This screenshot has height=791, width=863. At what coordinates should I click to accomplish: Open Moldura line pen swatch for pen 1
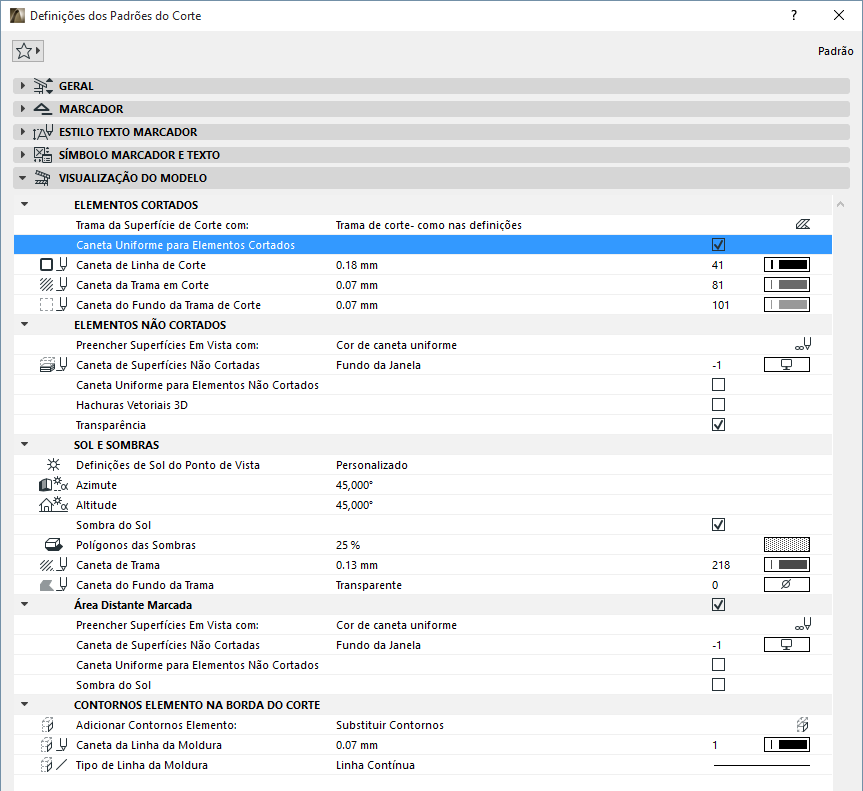coord(786,745)
